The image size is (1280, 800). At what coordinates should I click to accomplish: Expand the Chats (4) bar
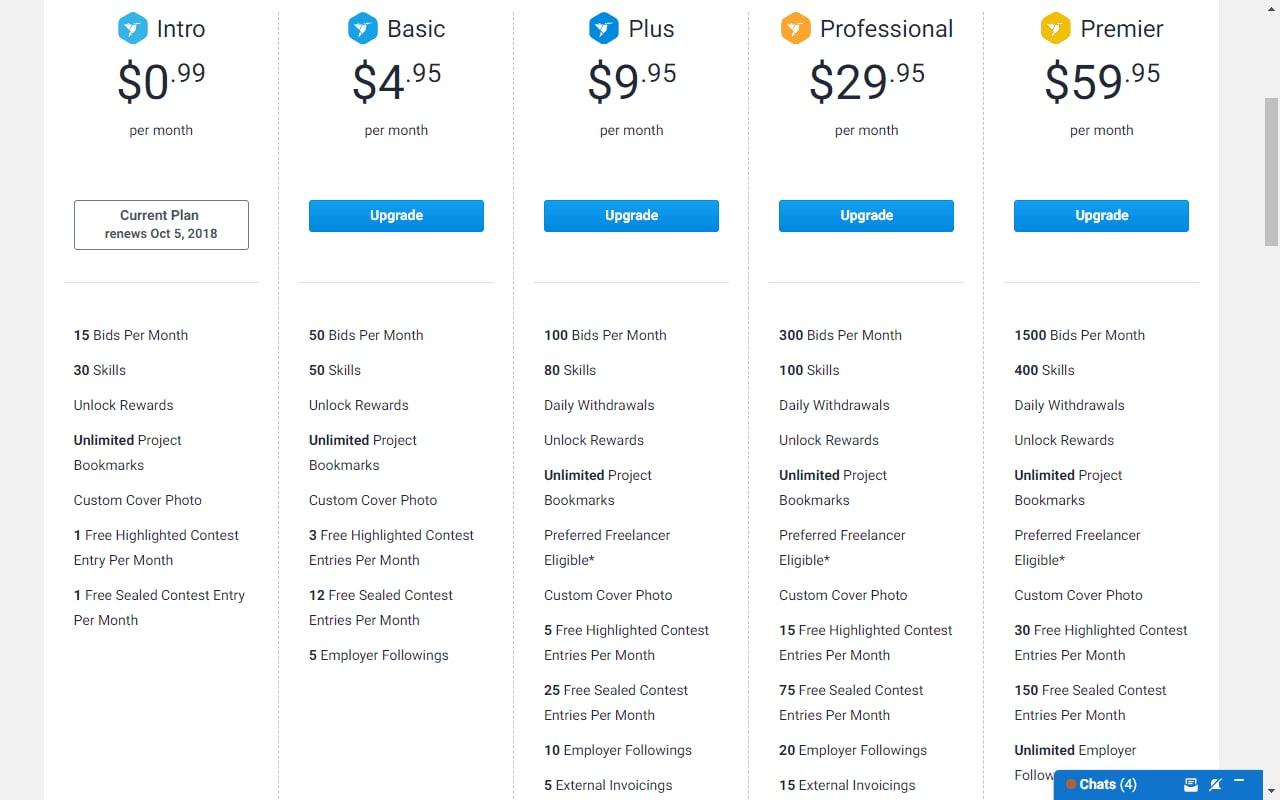[x=1108, y=785]
